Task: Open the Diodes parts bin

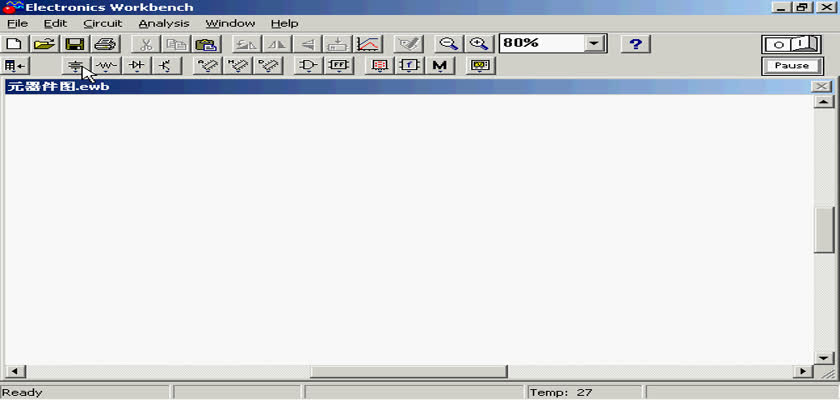Action: [x=136, y=66]
